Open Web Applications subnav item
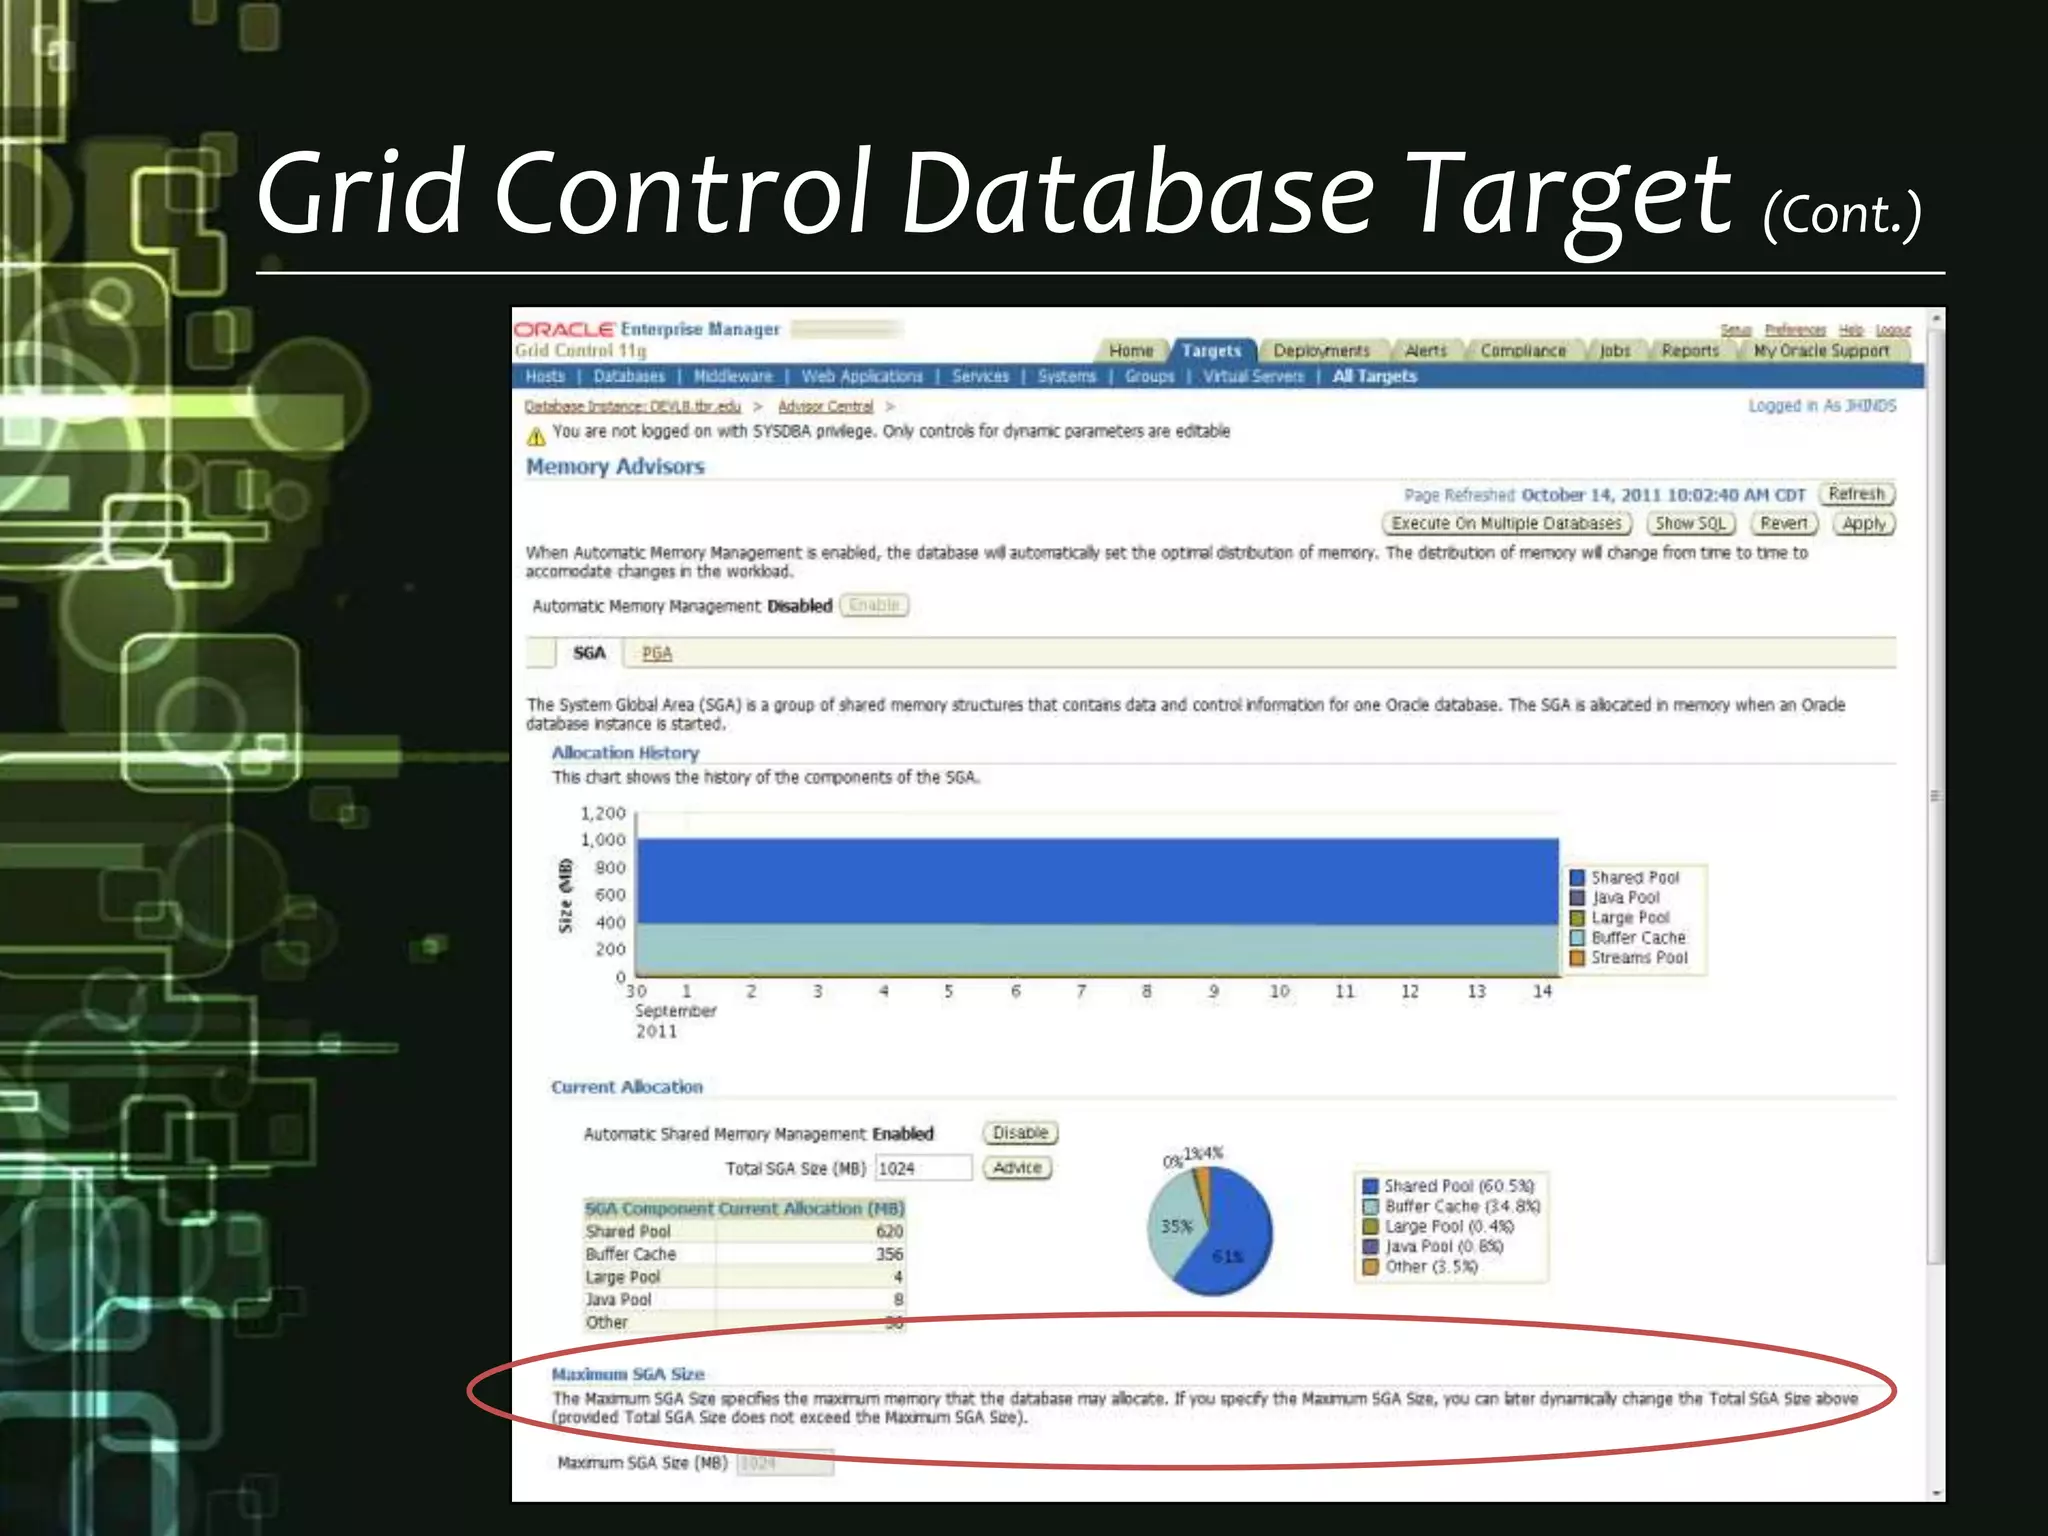2048x1536 pixels. (862, 377)
